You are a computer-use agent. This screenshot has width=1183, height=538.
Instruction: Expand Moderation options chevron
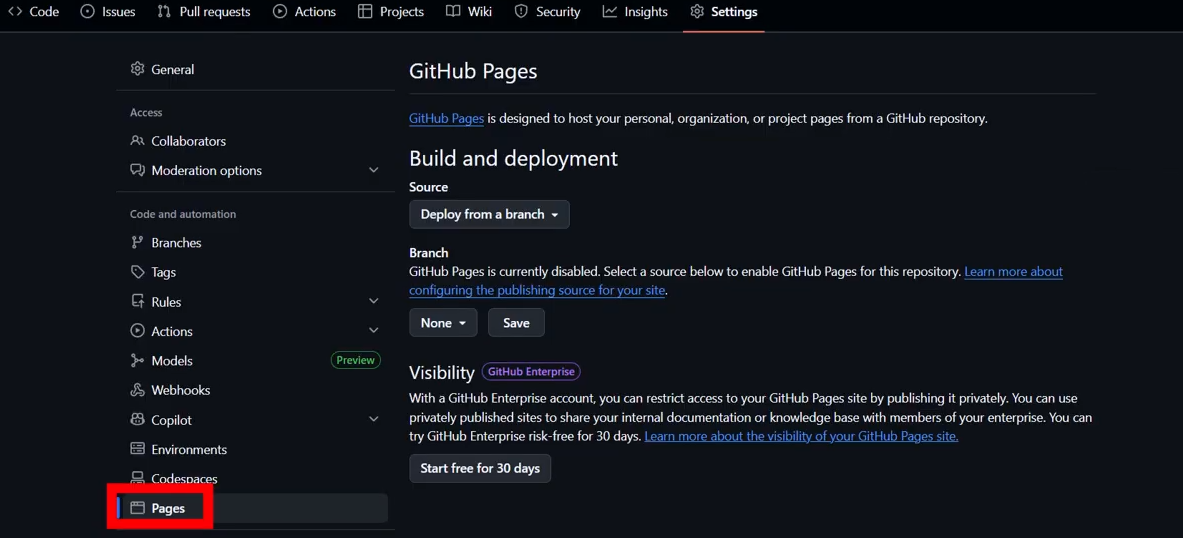[373, 171]
